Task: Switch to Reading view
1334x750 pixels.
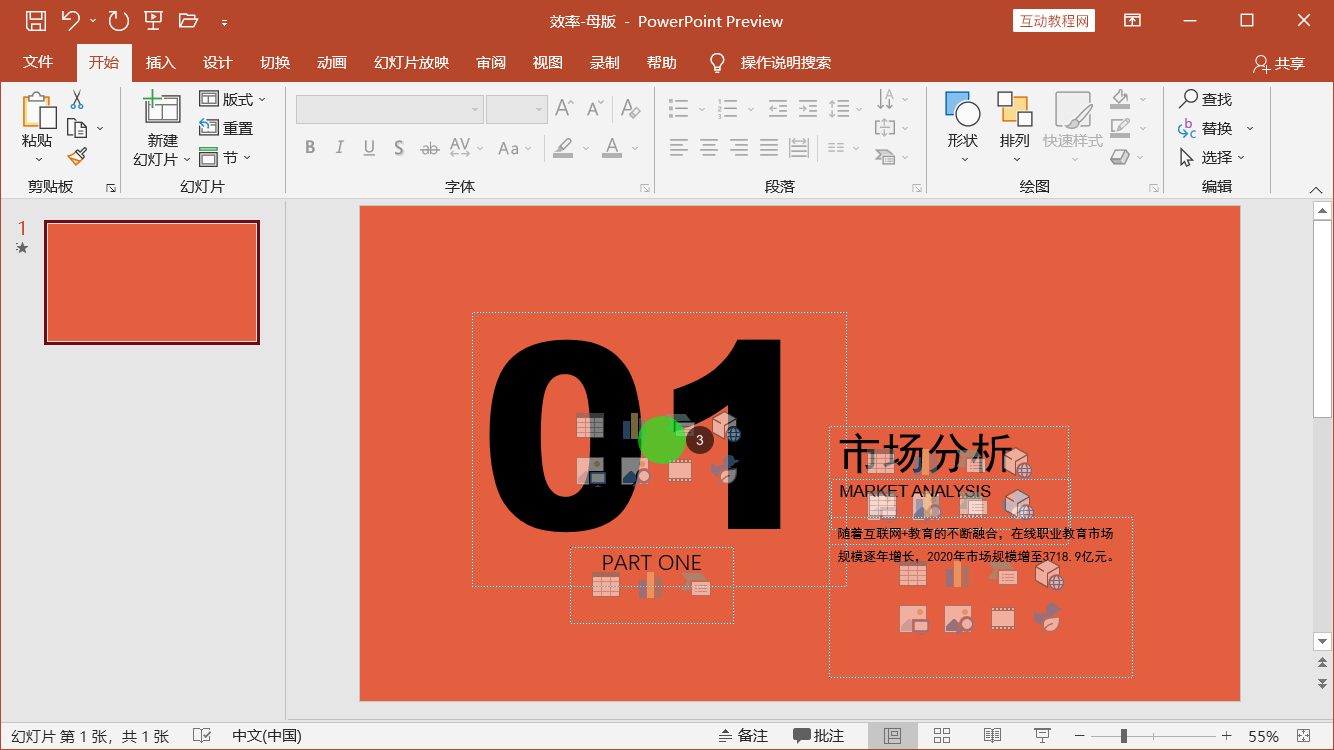Action: click(x=992, y=736)
